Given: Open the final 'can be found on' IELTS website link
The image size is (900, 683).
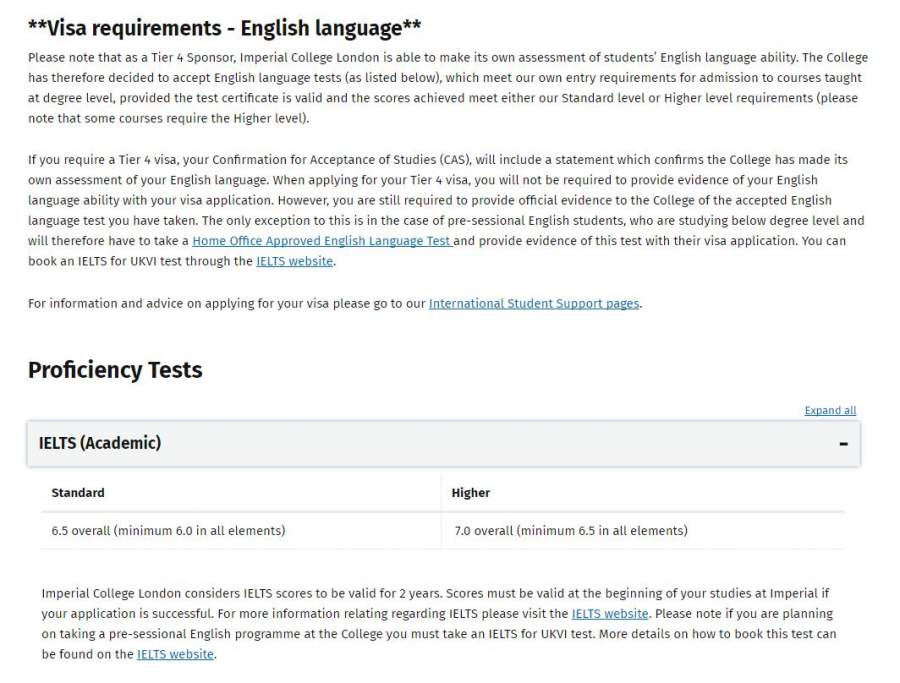Looking at the screenshot, I should click(x=175, y=655).
